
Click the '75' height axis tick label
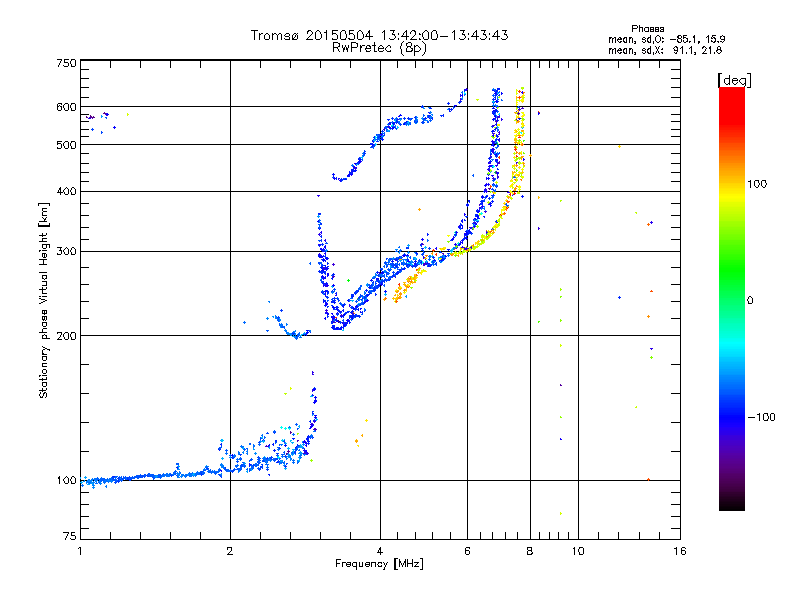pyautogui.click(x=70, y=536)
